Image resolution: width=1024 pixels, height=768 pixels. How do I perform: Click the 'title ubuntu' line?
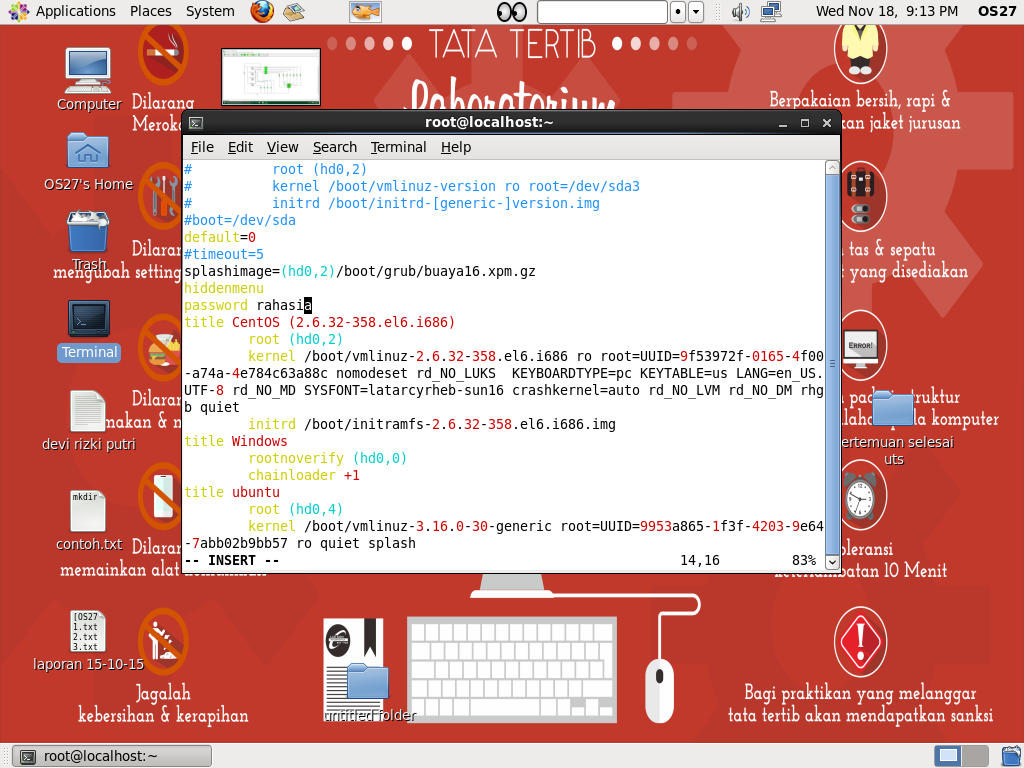[232, 492]
